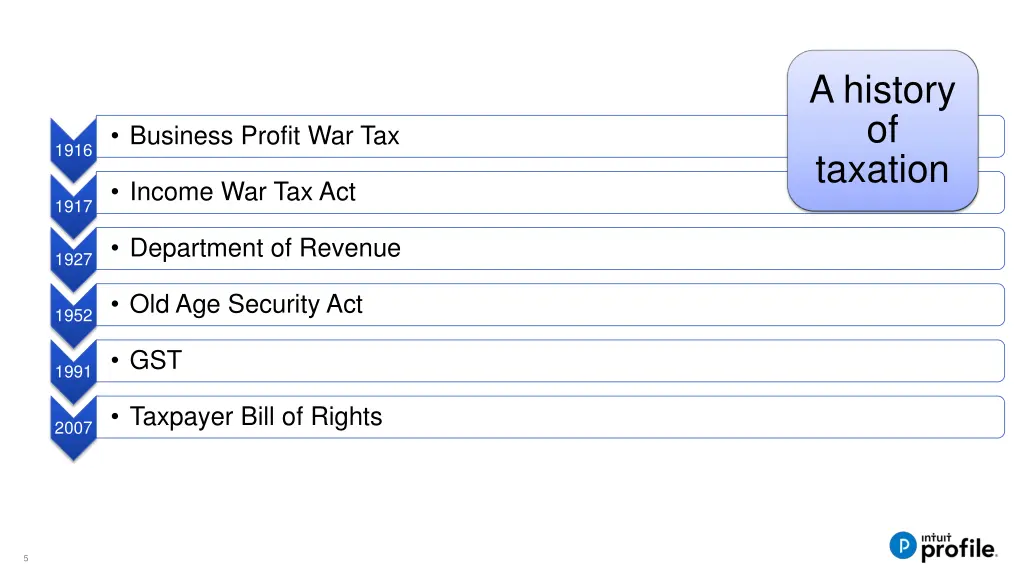Select the Old Age Security Act entry
Image resolution: width=1024 pixels, height=576 pixels.
(246, 304)
